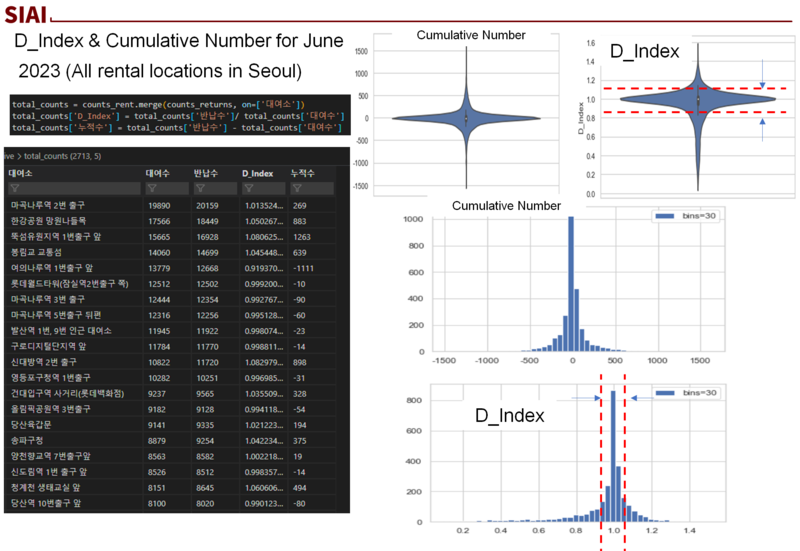Screen dimensions: 800x551
Task: Click the bins=30 legend marker in D_Index histogram
Action: point(664,393)
